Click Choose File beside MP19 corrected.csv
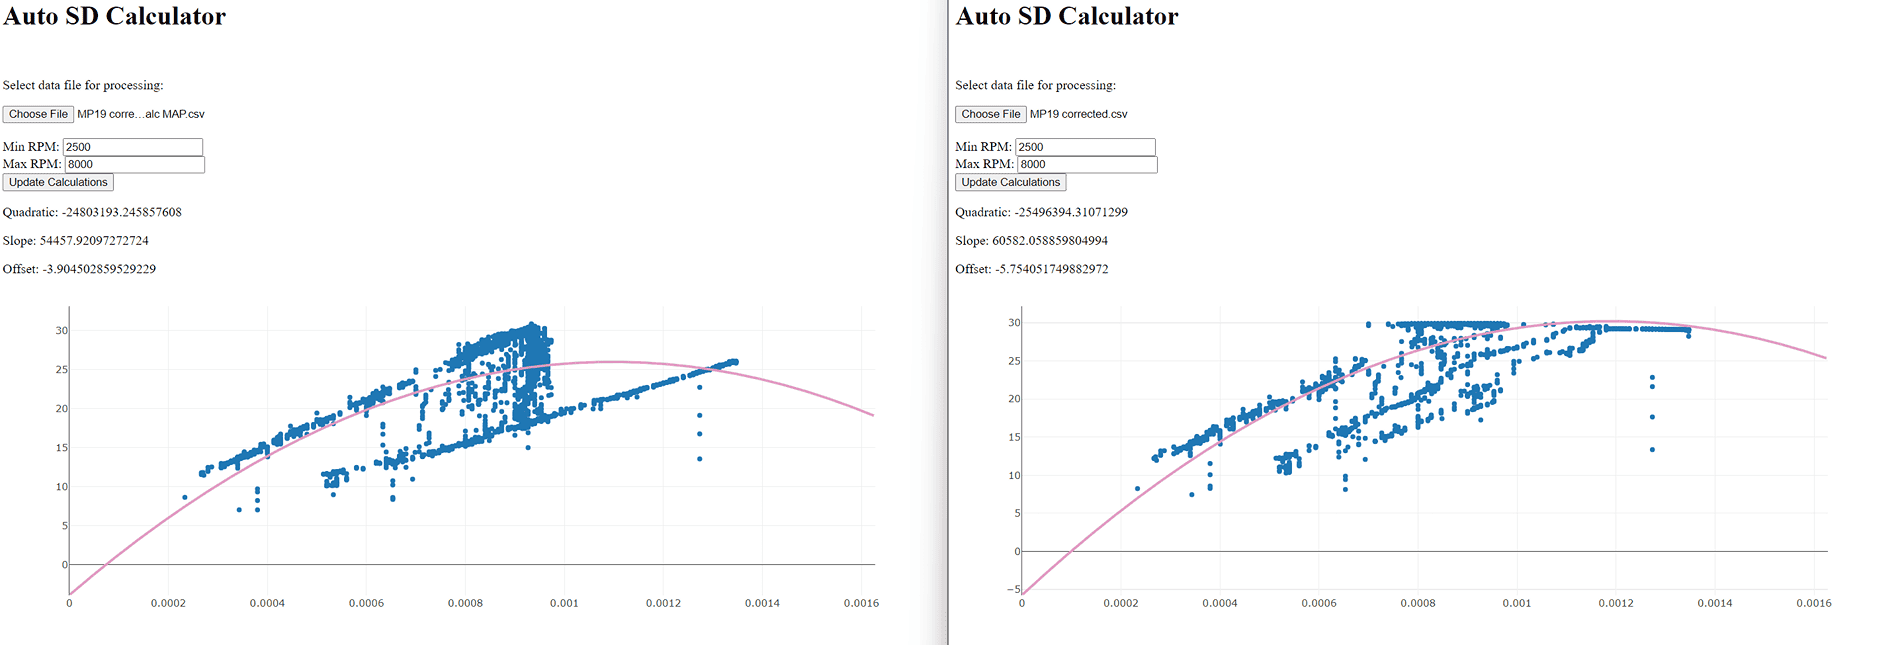The height and width of the screenshot is (645, 1900). tap(991, 114)
